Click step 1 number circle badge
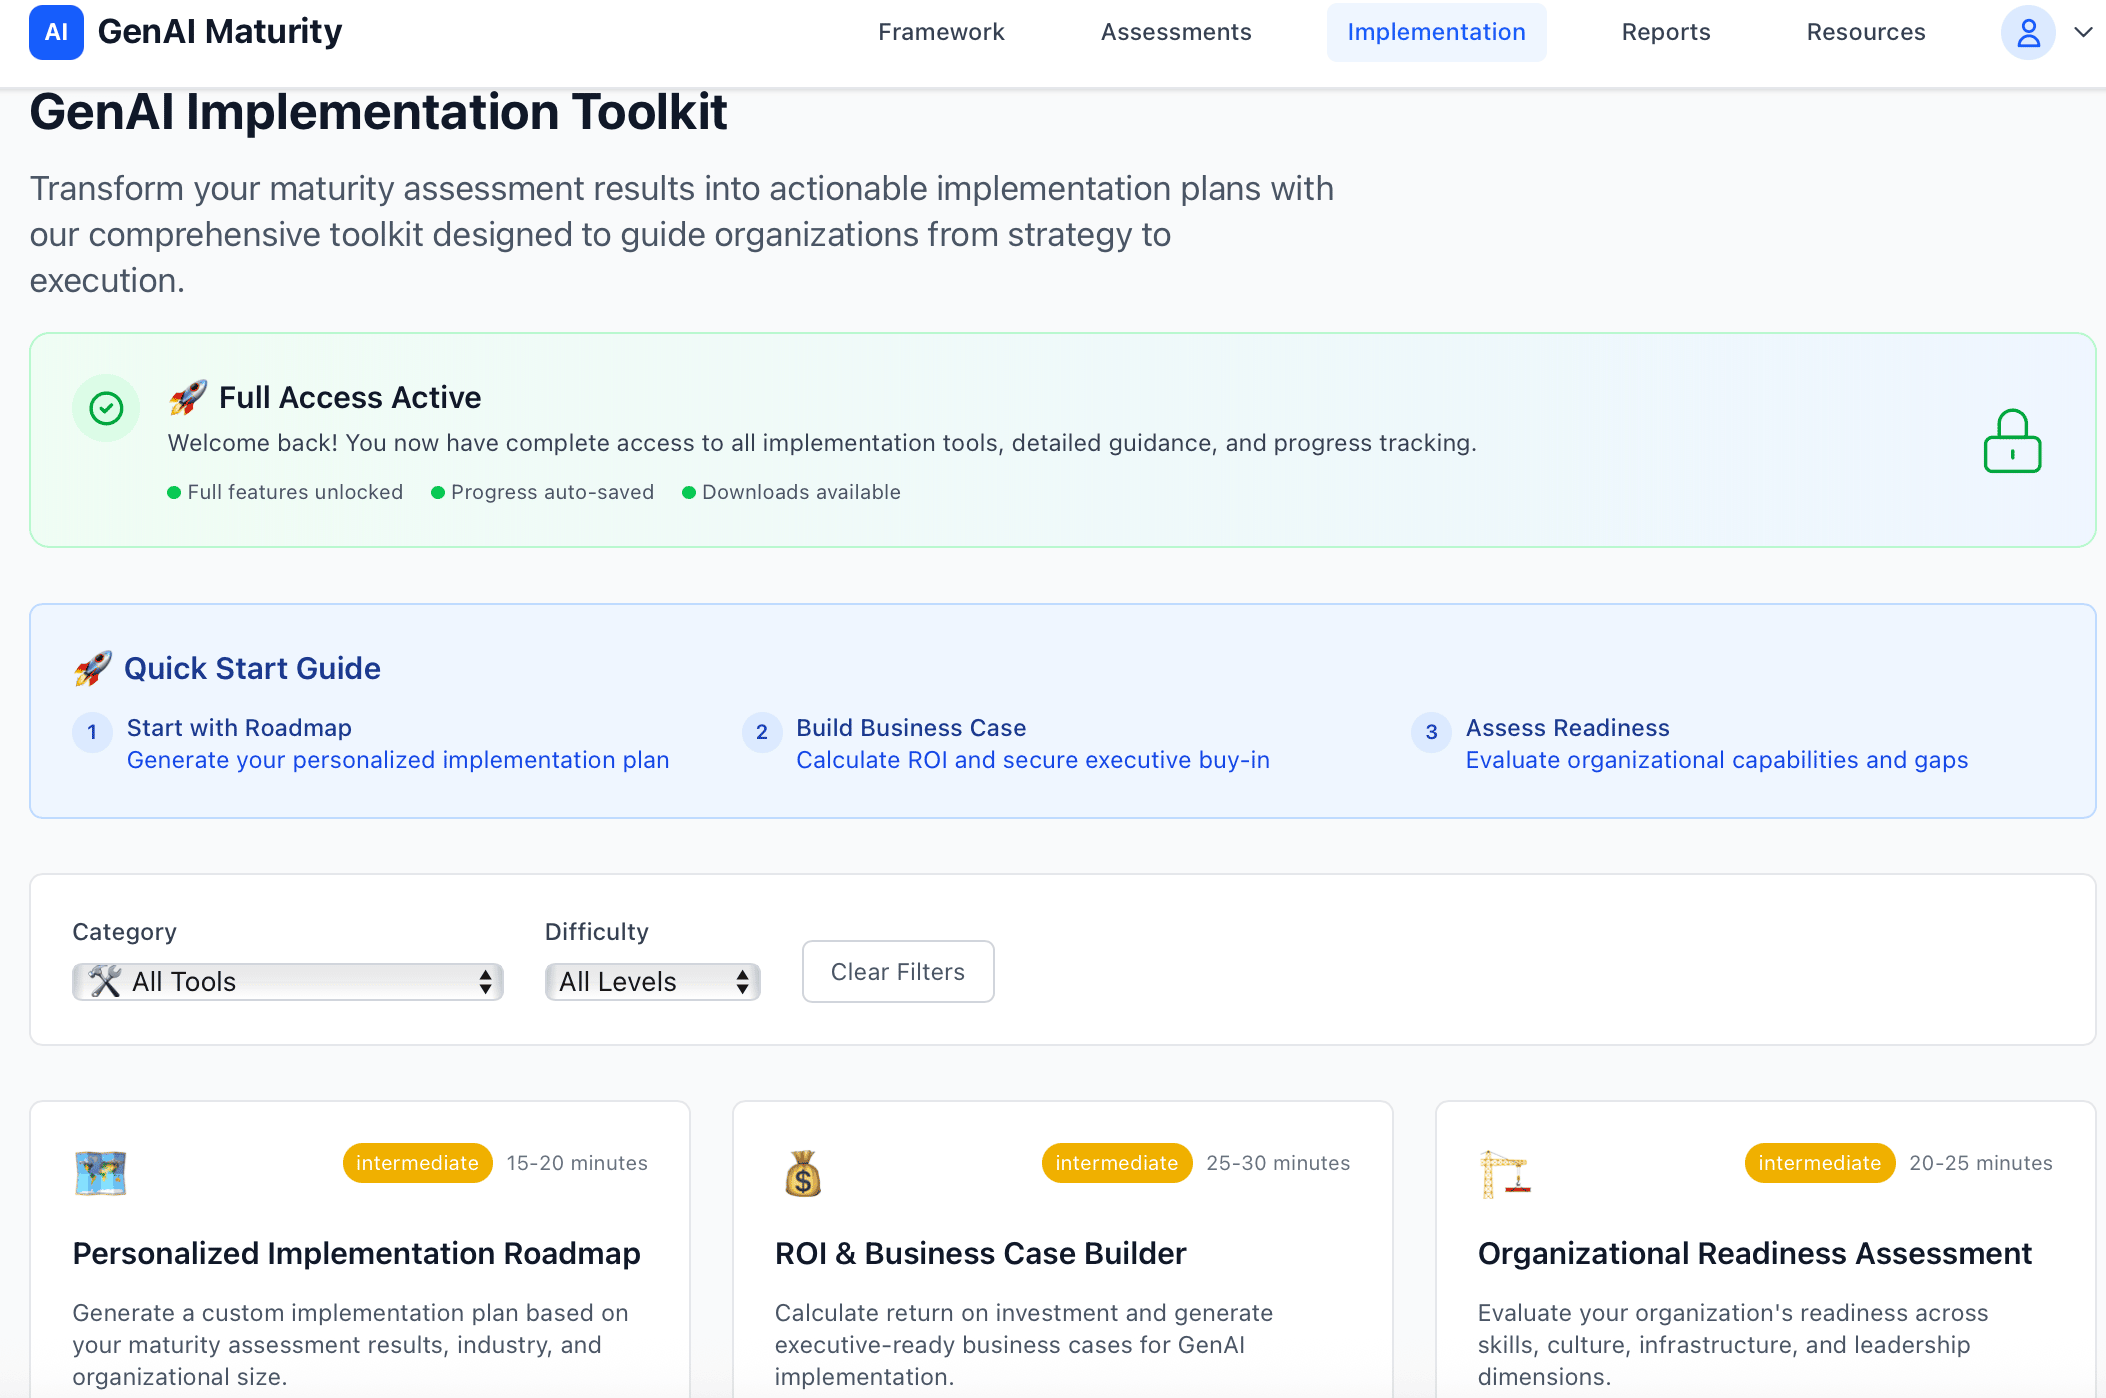Viewport: 2106px width, 1398px height. coord(92,732)
